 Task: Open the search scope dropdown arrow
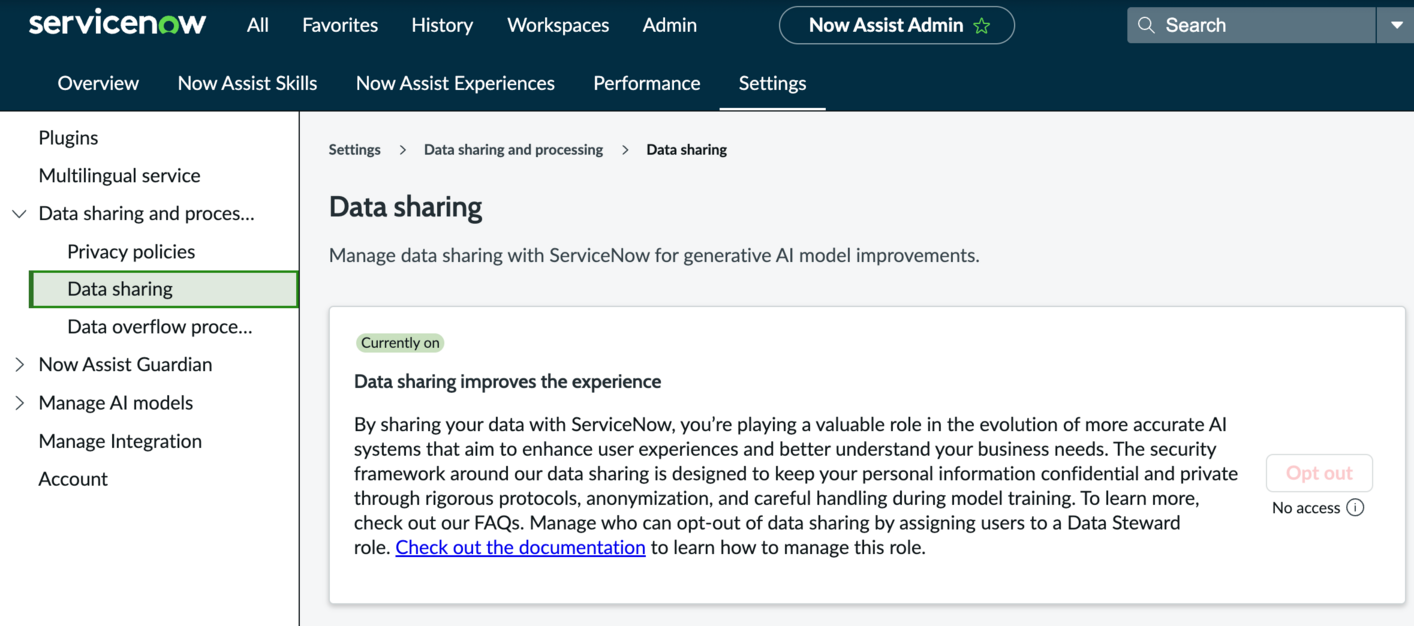tap(1396, 25)
